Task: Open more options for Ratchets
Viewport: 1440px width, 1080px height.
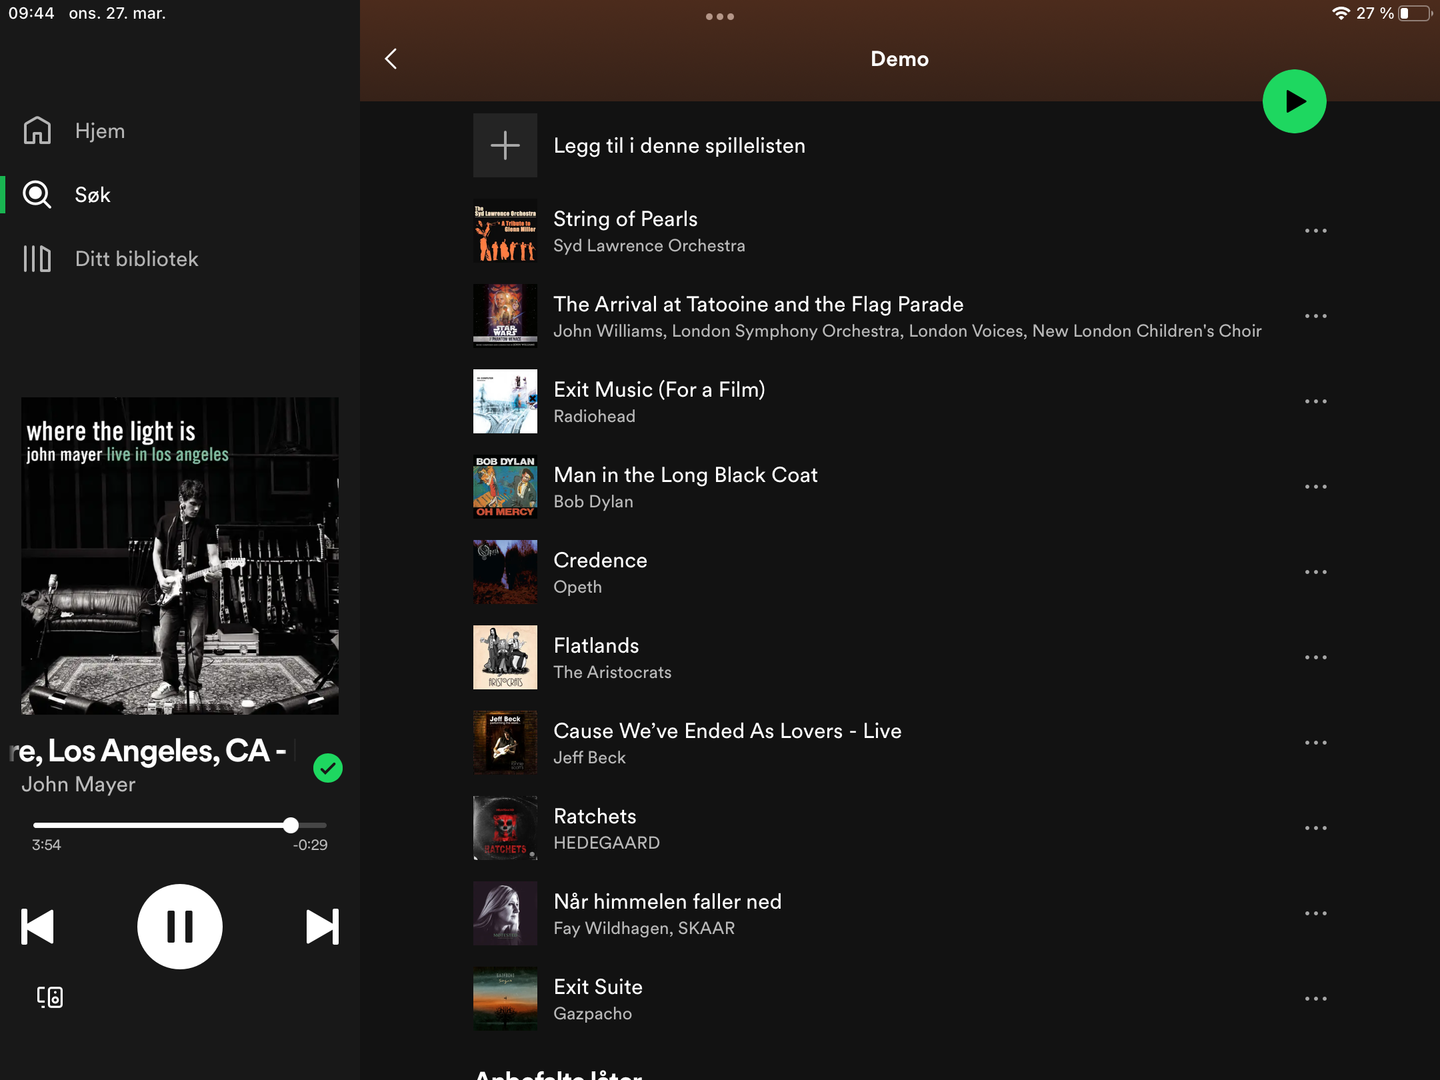Action: click(x=1315, y=829)
